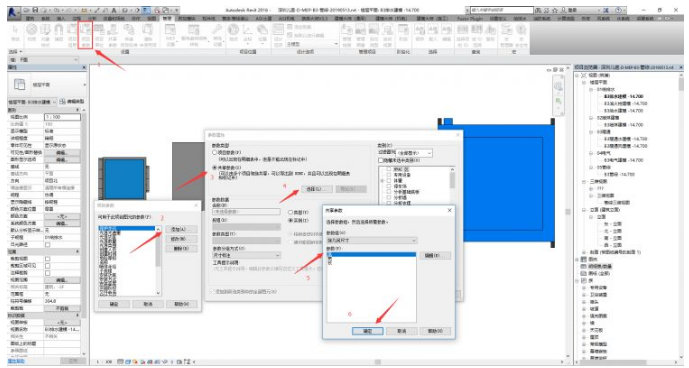Open the group parameter under dropdown
Screen dimensions: 689x368
[x=246, y=255]
